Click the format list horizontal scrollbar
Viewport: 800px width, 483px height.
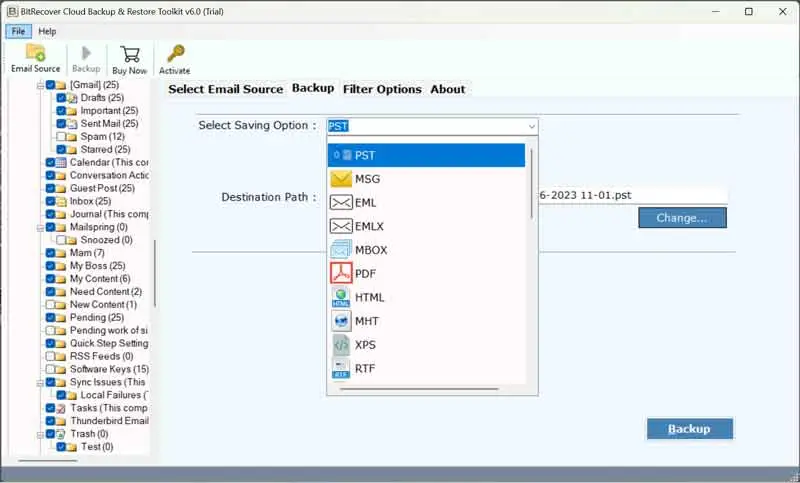click(419, 389)
